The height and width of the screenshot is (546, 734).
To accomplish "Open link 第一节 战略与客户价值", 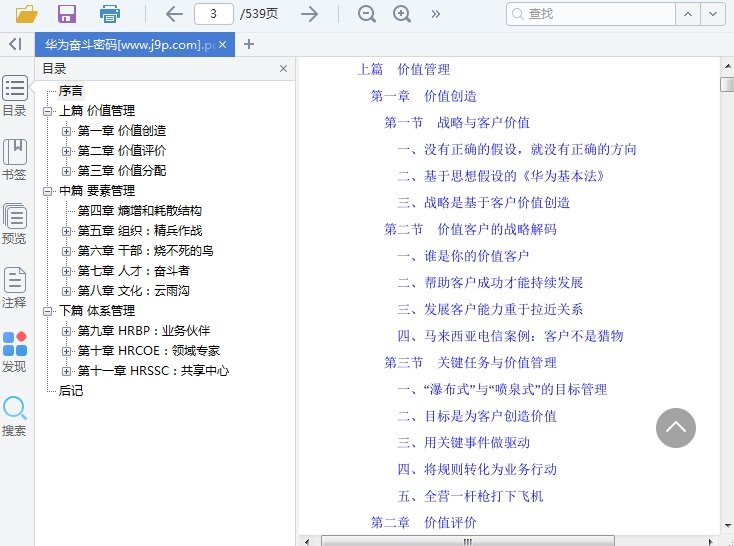I will 457,123.
